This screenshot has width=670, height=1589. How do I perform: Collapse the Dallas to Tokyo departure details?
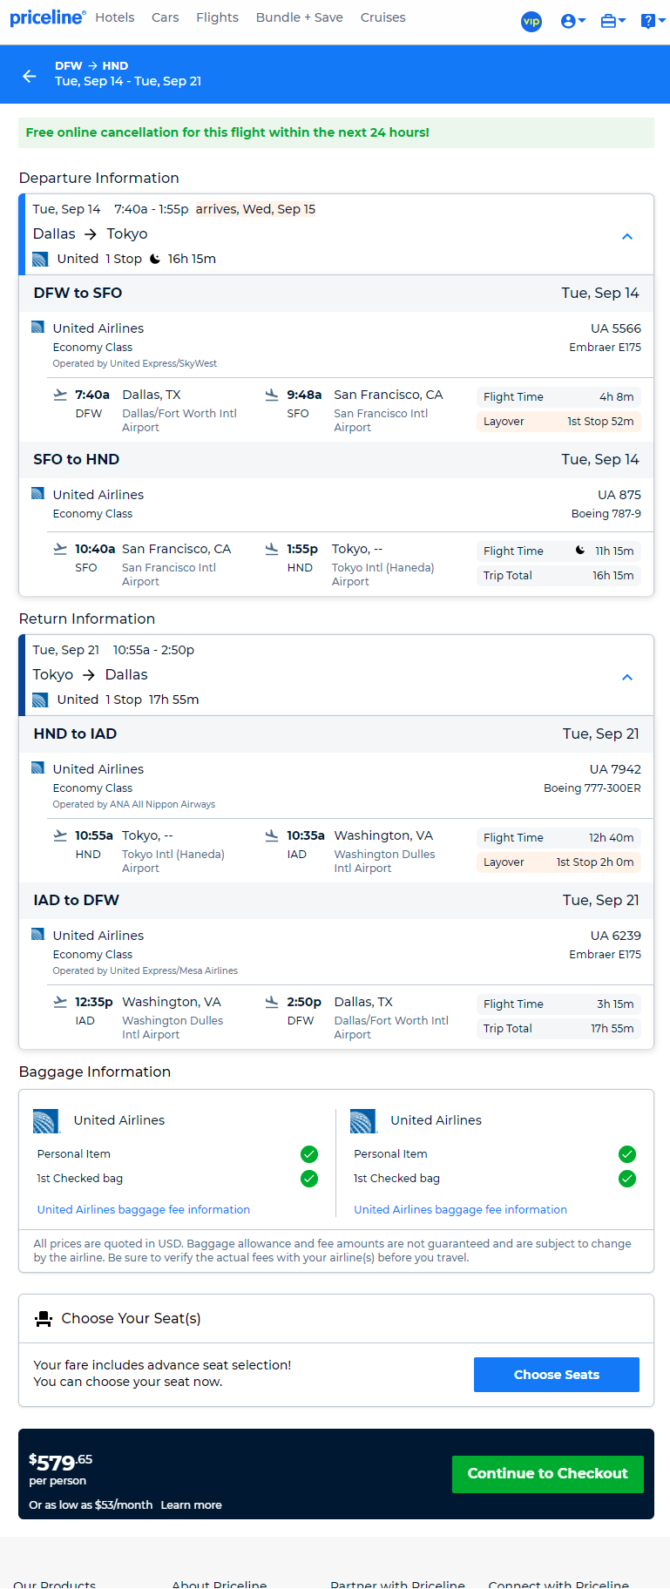627,237
